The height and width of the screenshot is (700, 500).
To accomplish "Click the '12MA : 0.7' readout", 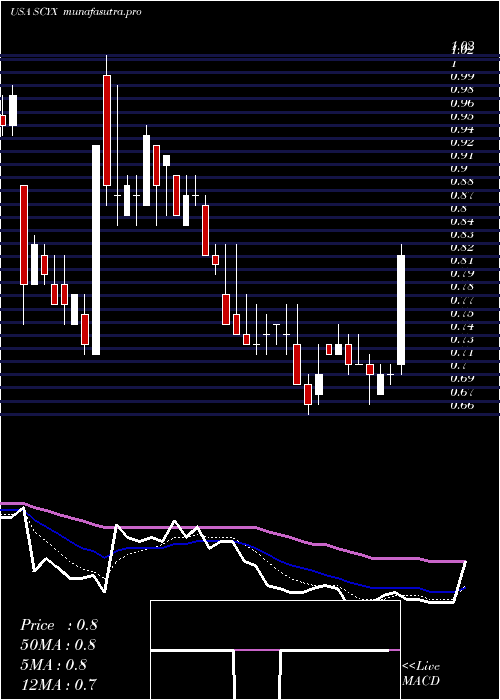I will [x=58, y=685].
